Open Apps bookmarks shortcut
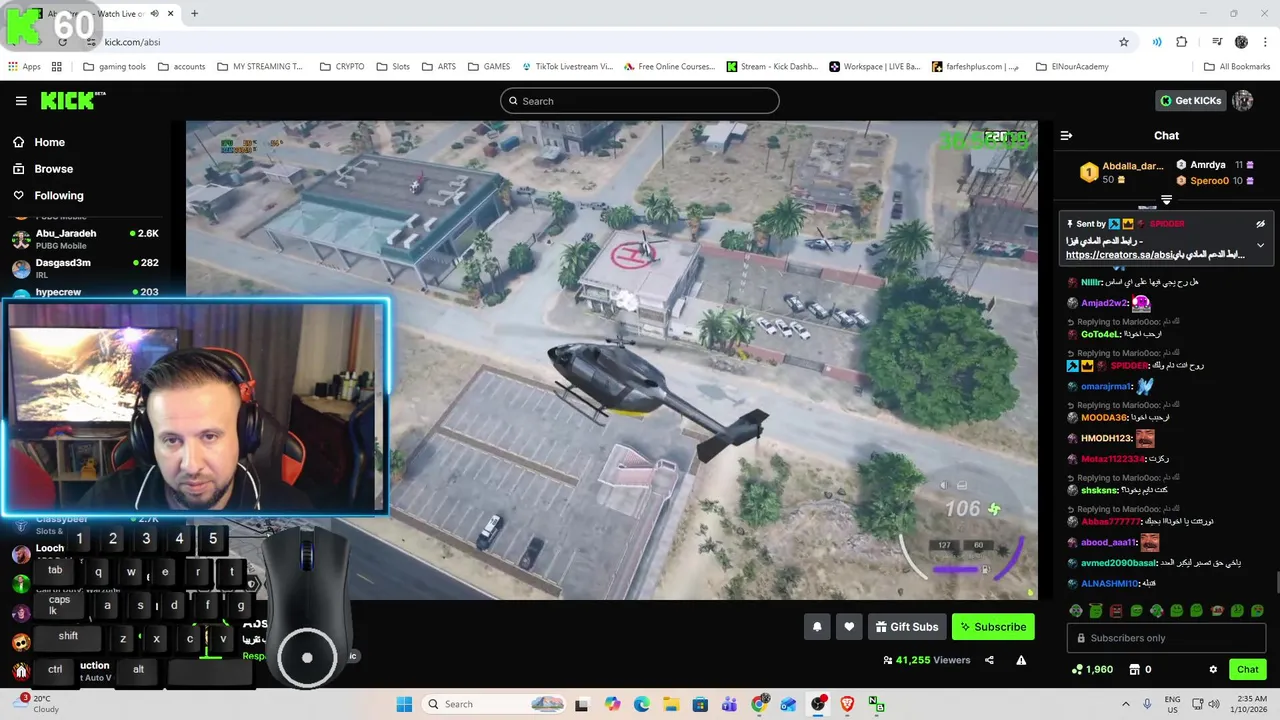The width and height of the screenshot is (1280, 720). (x=24, y=67)
